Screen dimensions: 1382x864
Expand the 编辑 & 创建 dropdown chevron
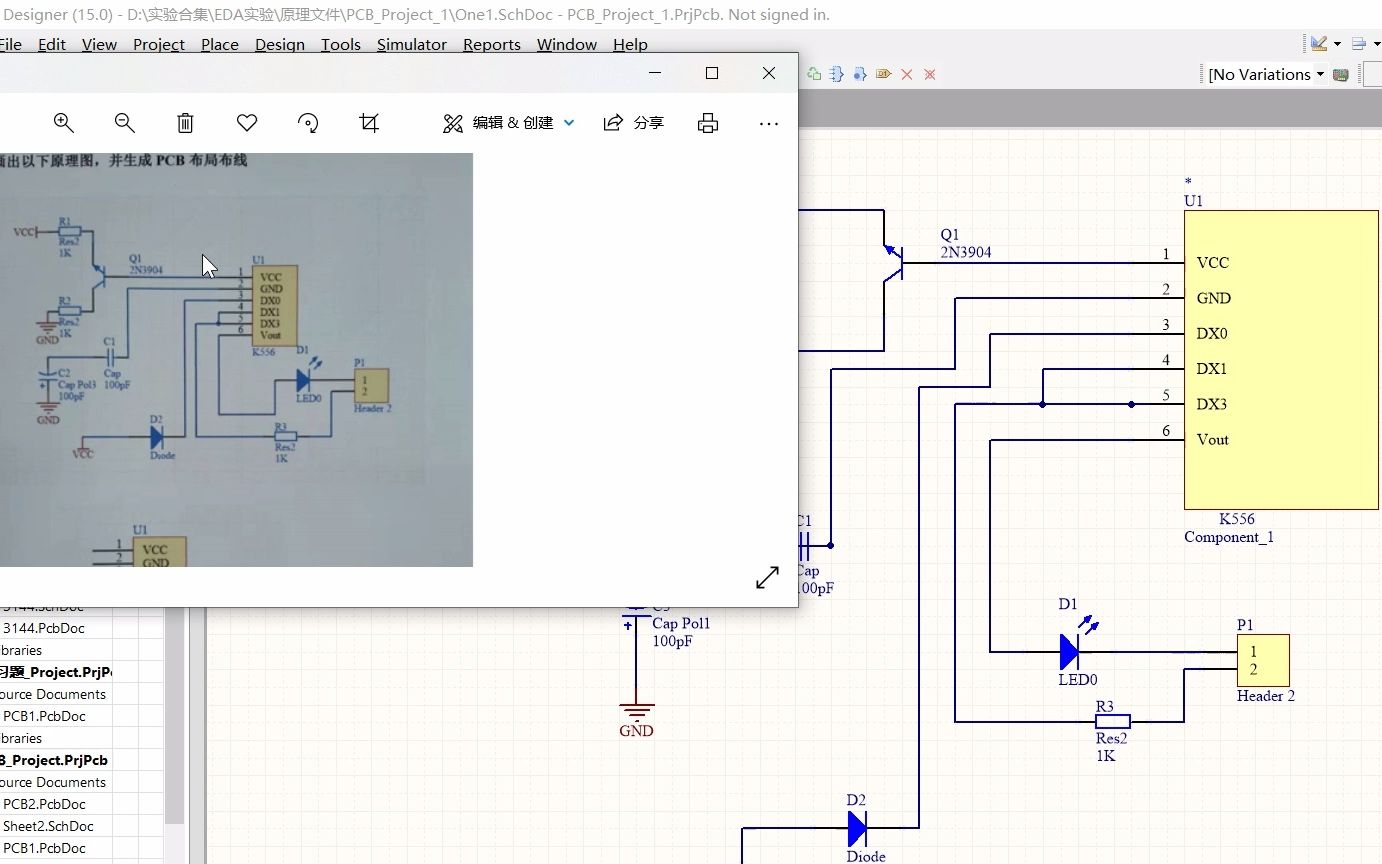click(569, 122)
